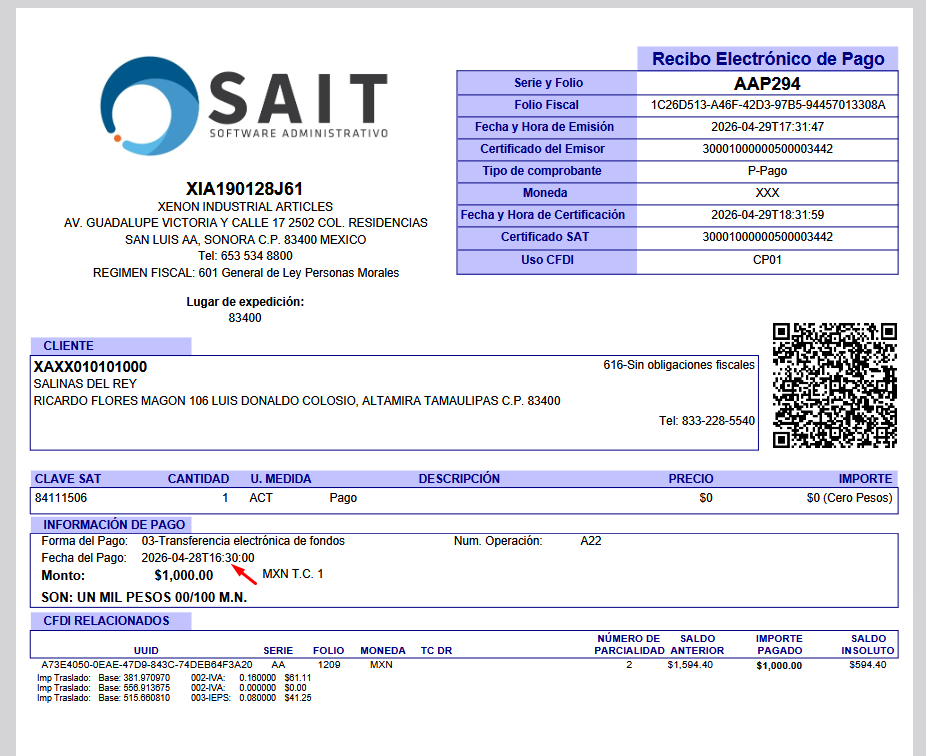Click description cell Pago
The height and width of the screenshot is (756, 926).
pos(343,498)
